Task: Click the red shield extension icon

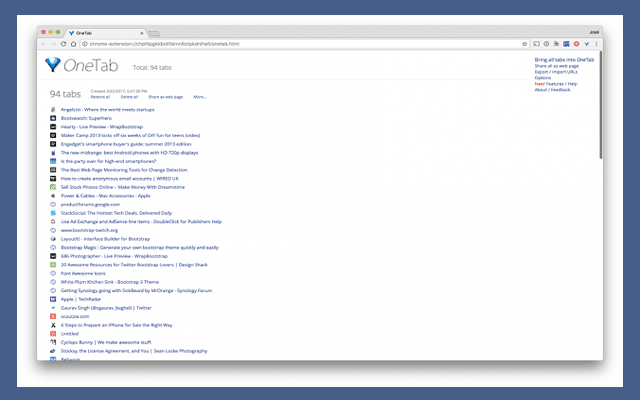Action: click(576, 44)
